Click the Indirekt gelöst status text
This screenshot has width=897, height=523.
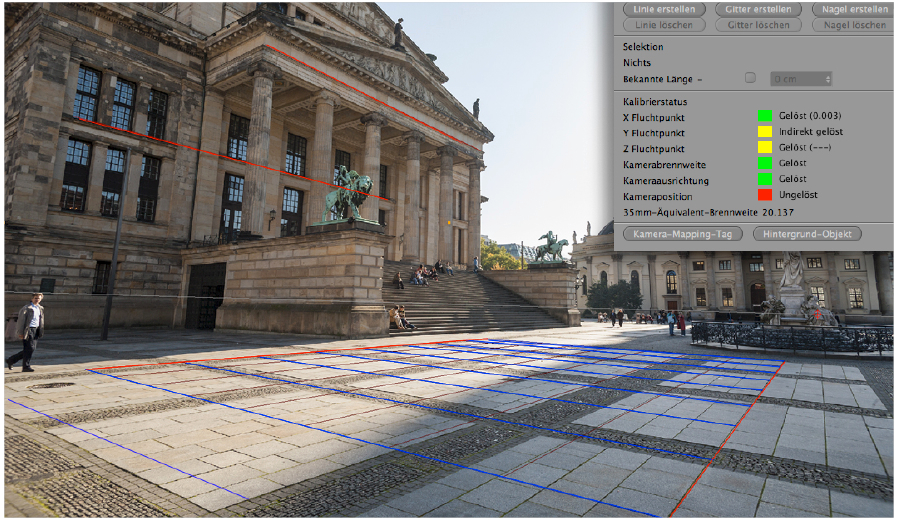click(811, 132)
